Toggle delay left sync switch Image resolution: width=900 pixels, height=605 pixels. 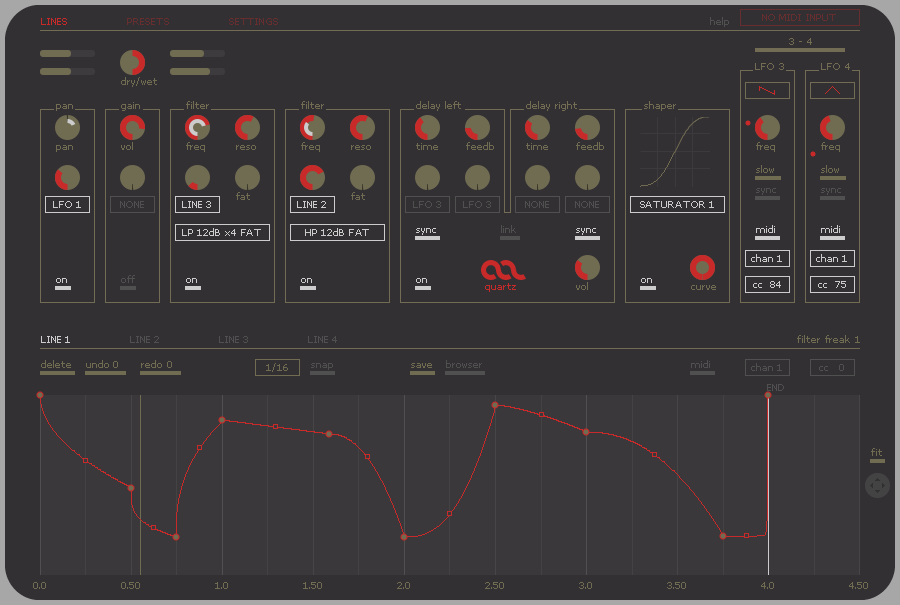coord(427,234)
